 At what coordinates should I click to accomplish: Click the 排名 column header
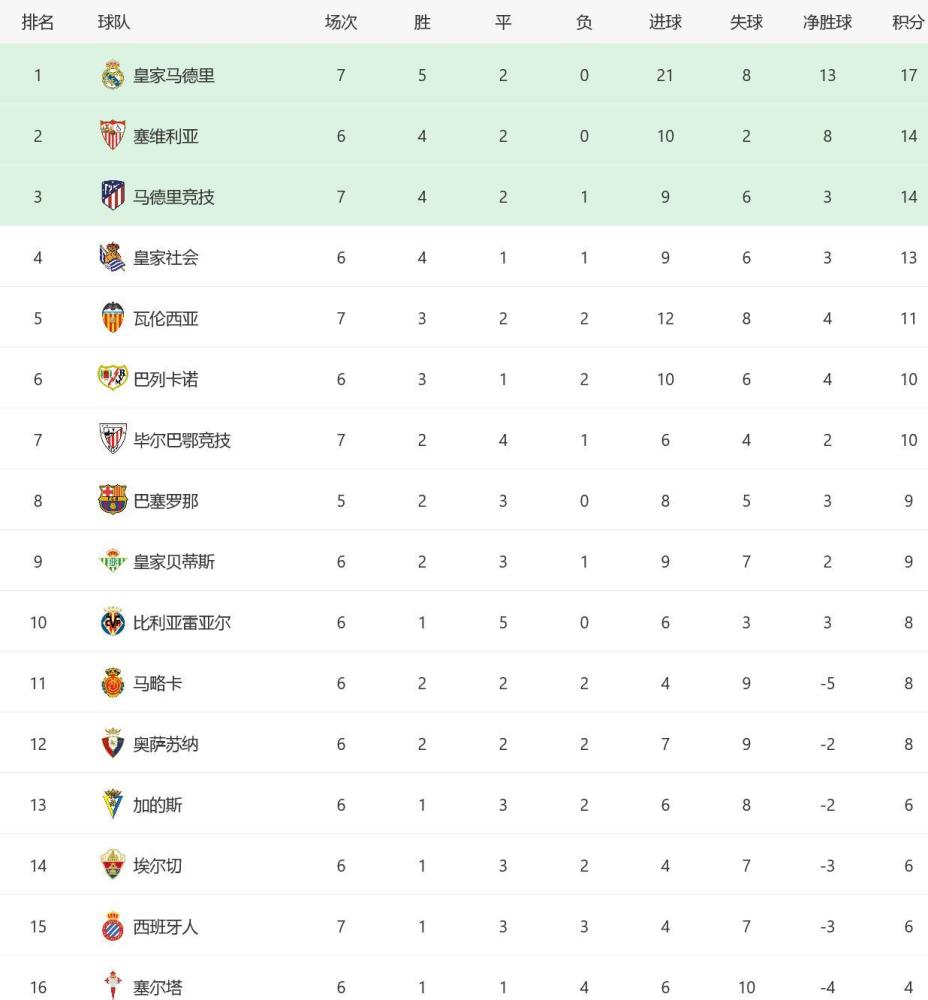coord(38,22)
